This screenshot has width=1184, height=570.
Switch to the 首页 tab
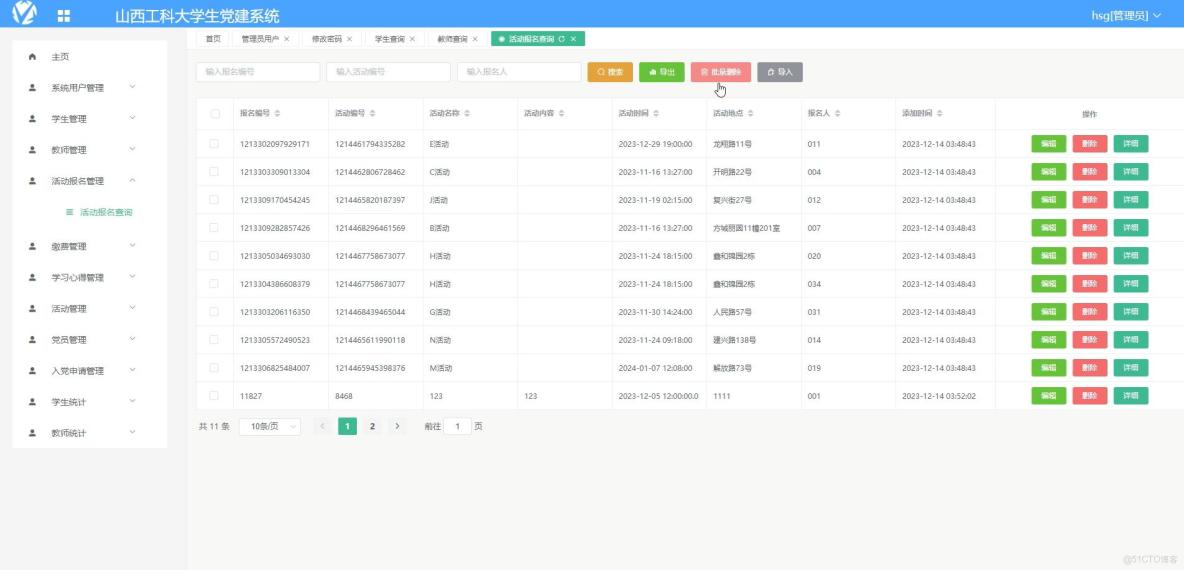click(214, 39)
